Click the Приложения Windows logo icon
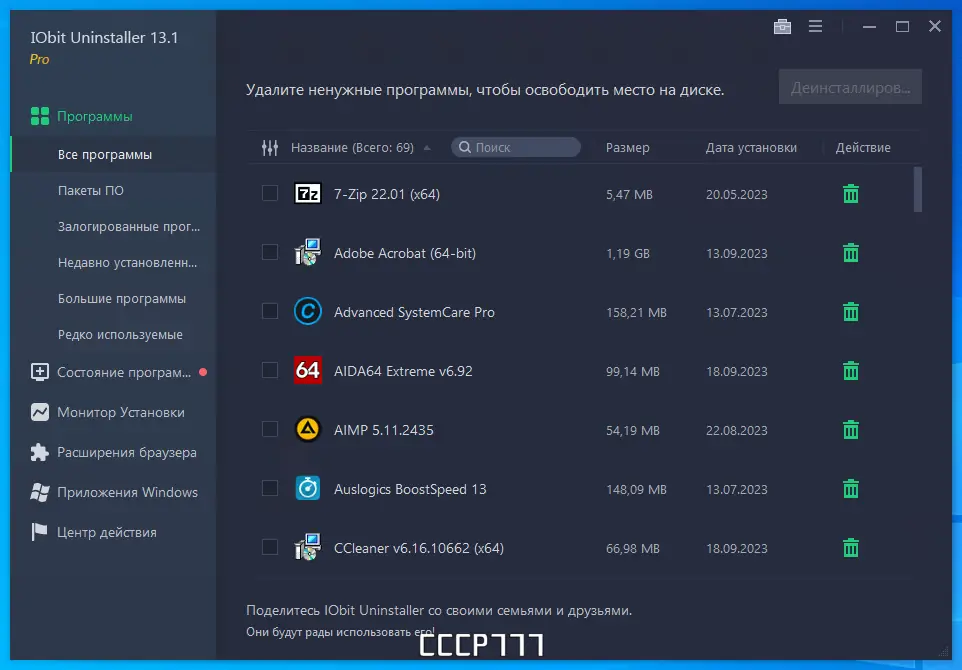The height and width of the screenshot is (670, 962). 40,492
